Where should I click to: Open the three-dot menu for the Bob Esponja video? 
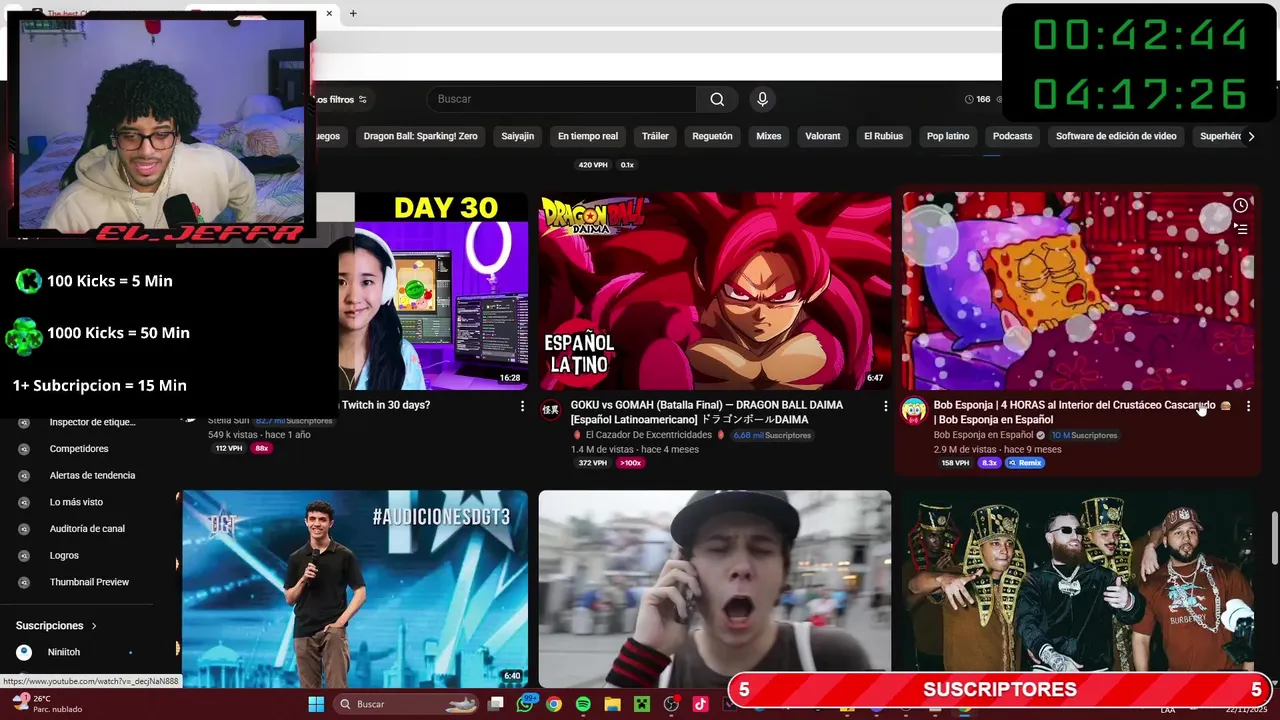click(x=1248, y=406)
